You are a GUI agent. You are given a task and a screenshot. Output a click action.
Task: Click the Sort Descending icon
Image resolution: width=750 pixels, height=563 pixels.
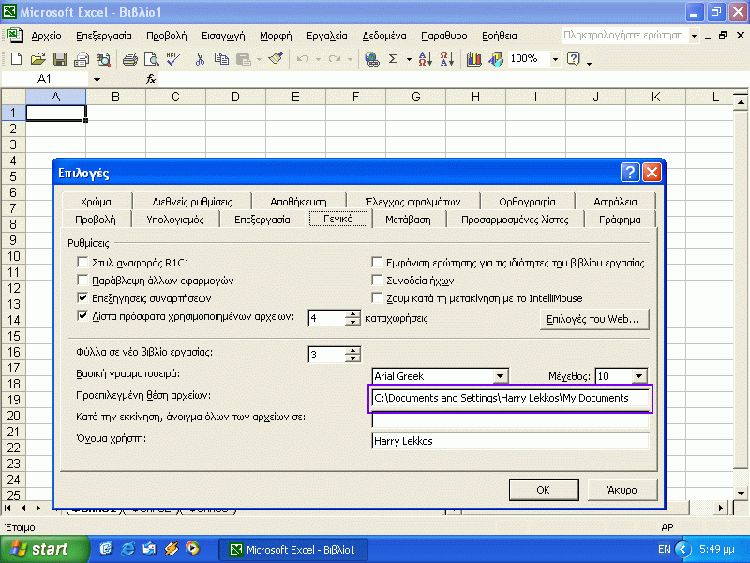pos(447,59)
